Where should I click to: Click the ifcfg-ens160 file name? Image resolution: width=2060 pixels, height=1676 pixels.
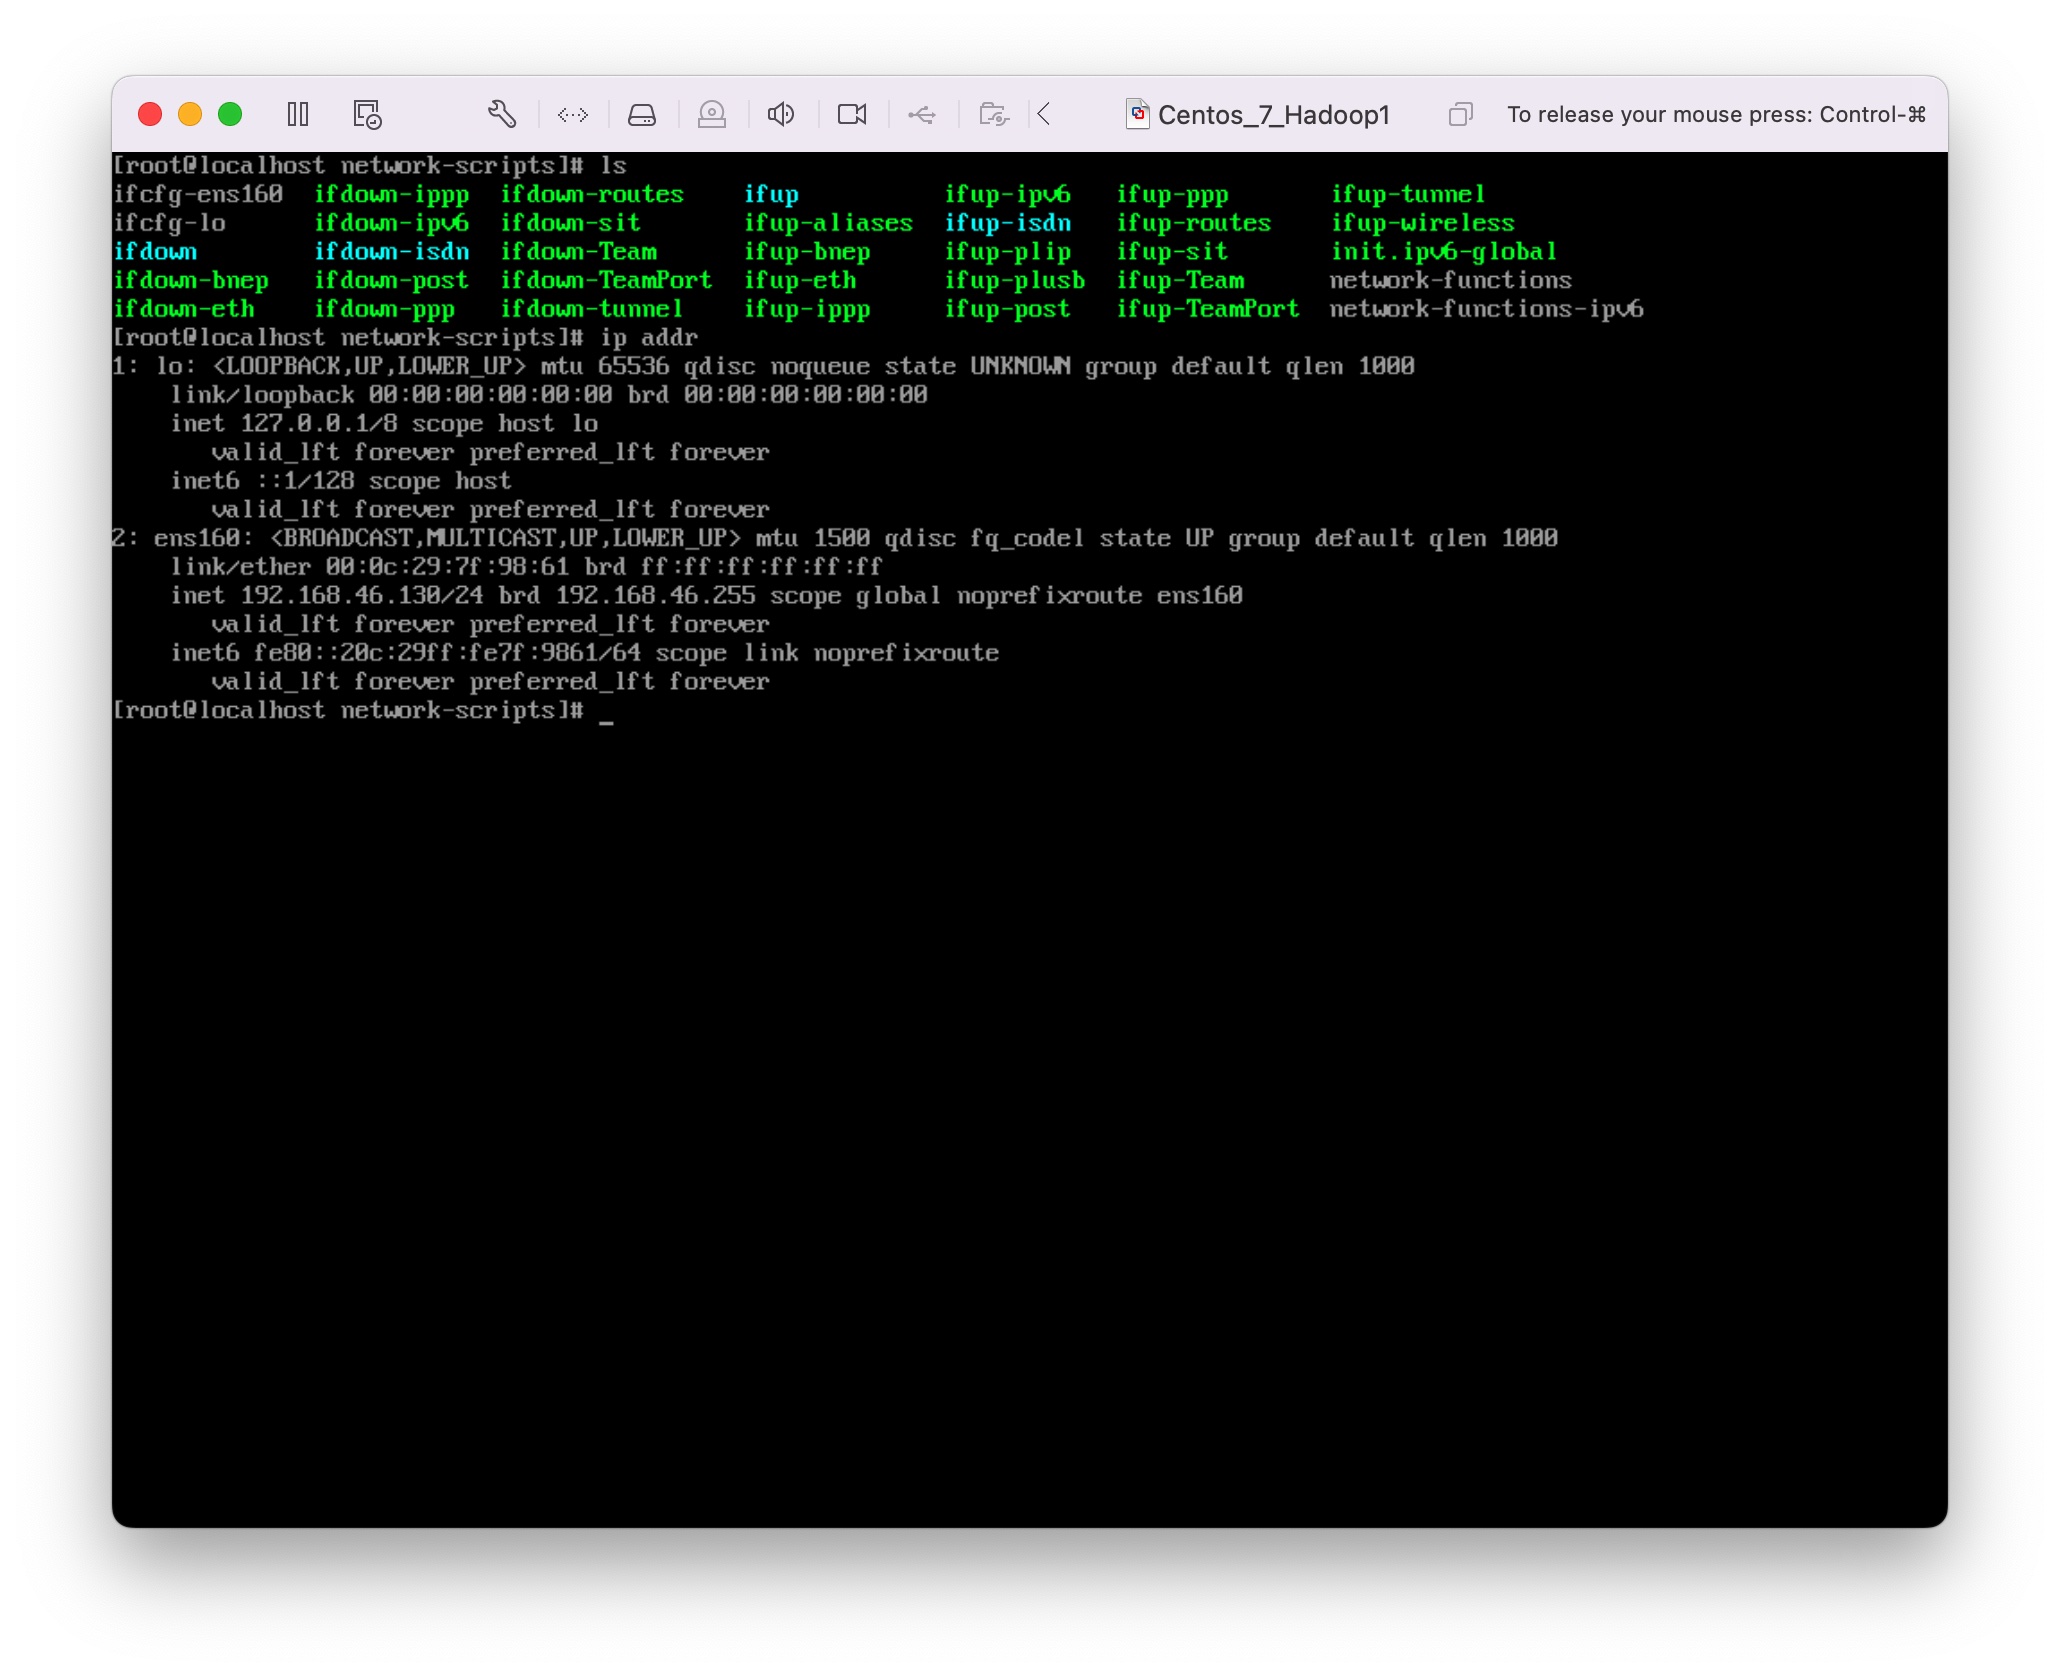[198, 194]
